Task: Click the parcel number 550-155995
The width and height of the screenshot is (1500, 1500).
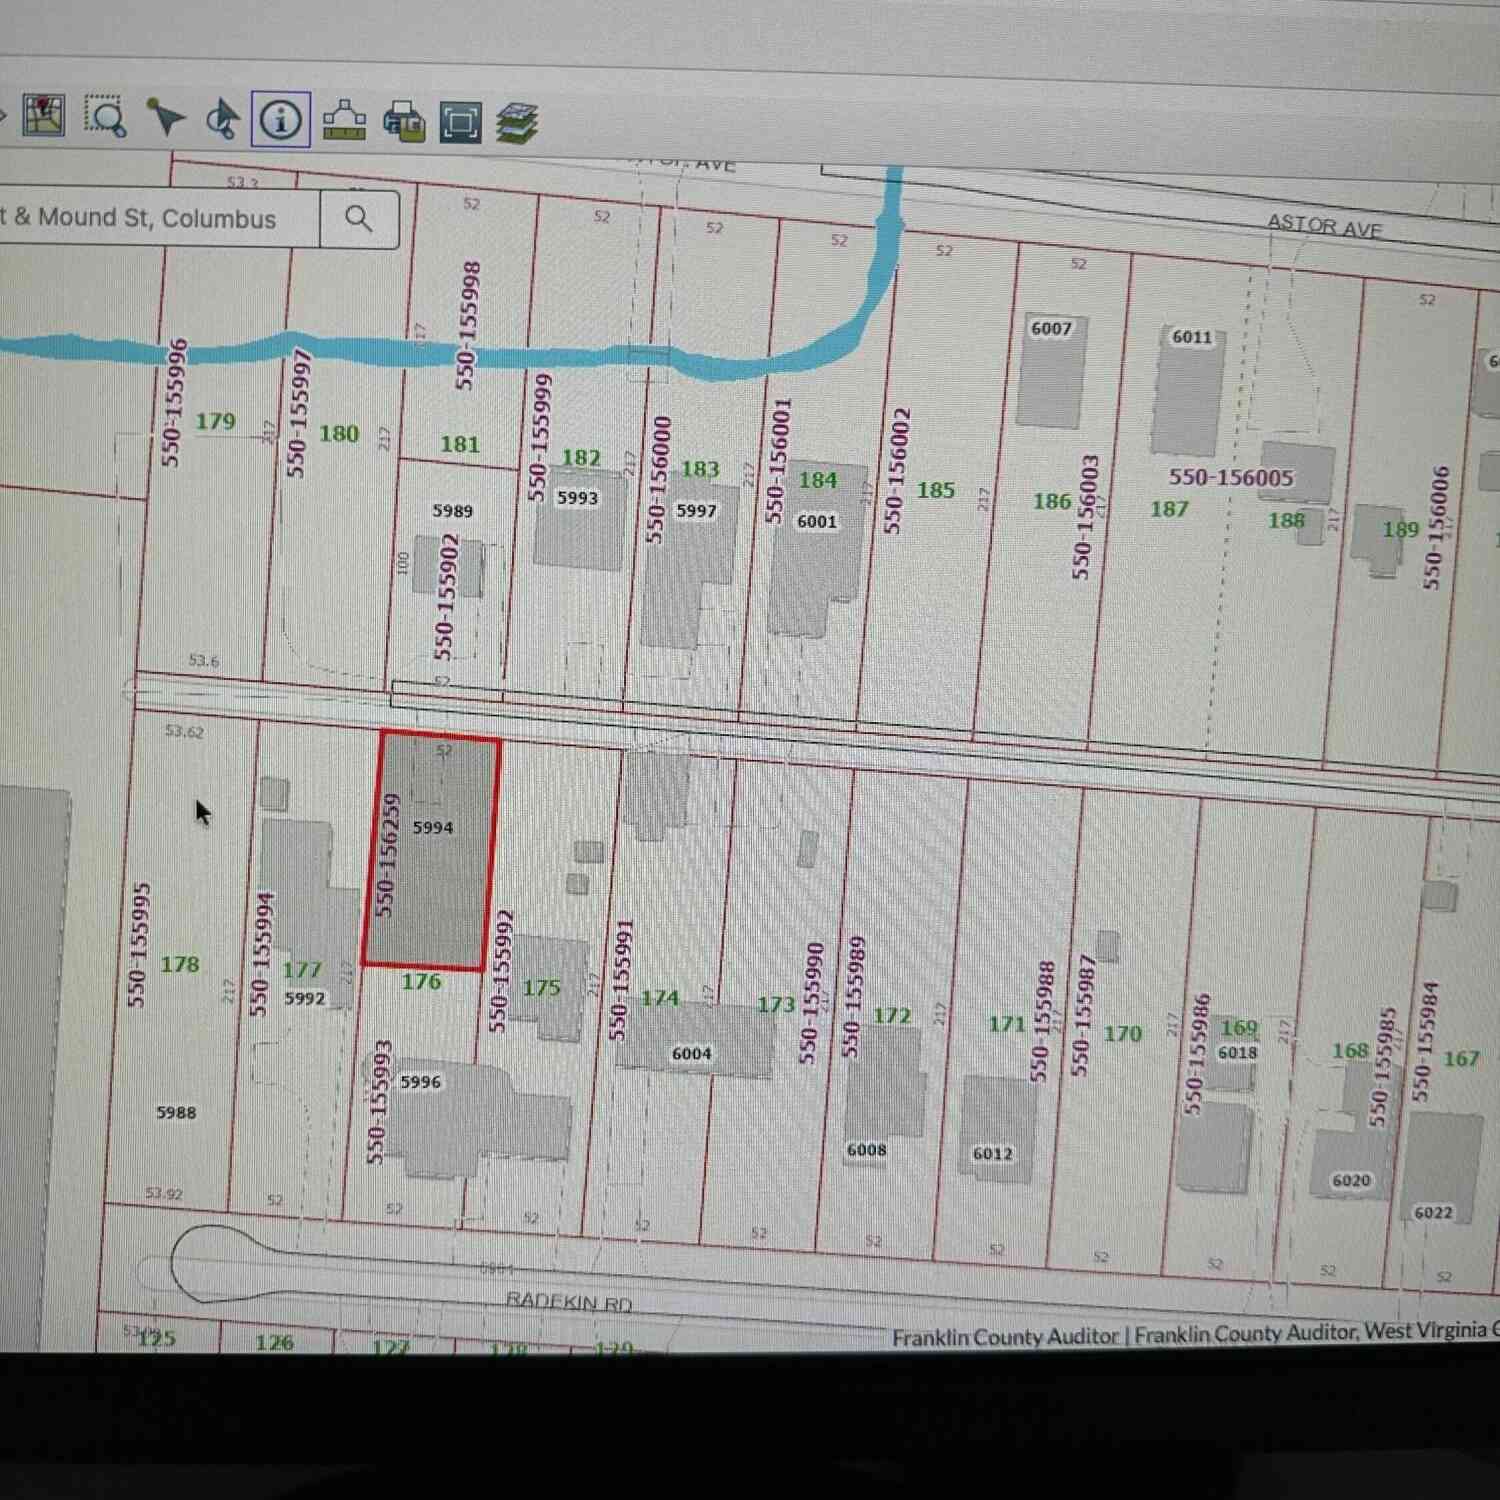Action: (138, 945)
